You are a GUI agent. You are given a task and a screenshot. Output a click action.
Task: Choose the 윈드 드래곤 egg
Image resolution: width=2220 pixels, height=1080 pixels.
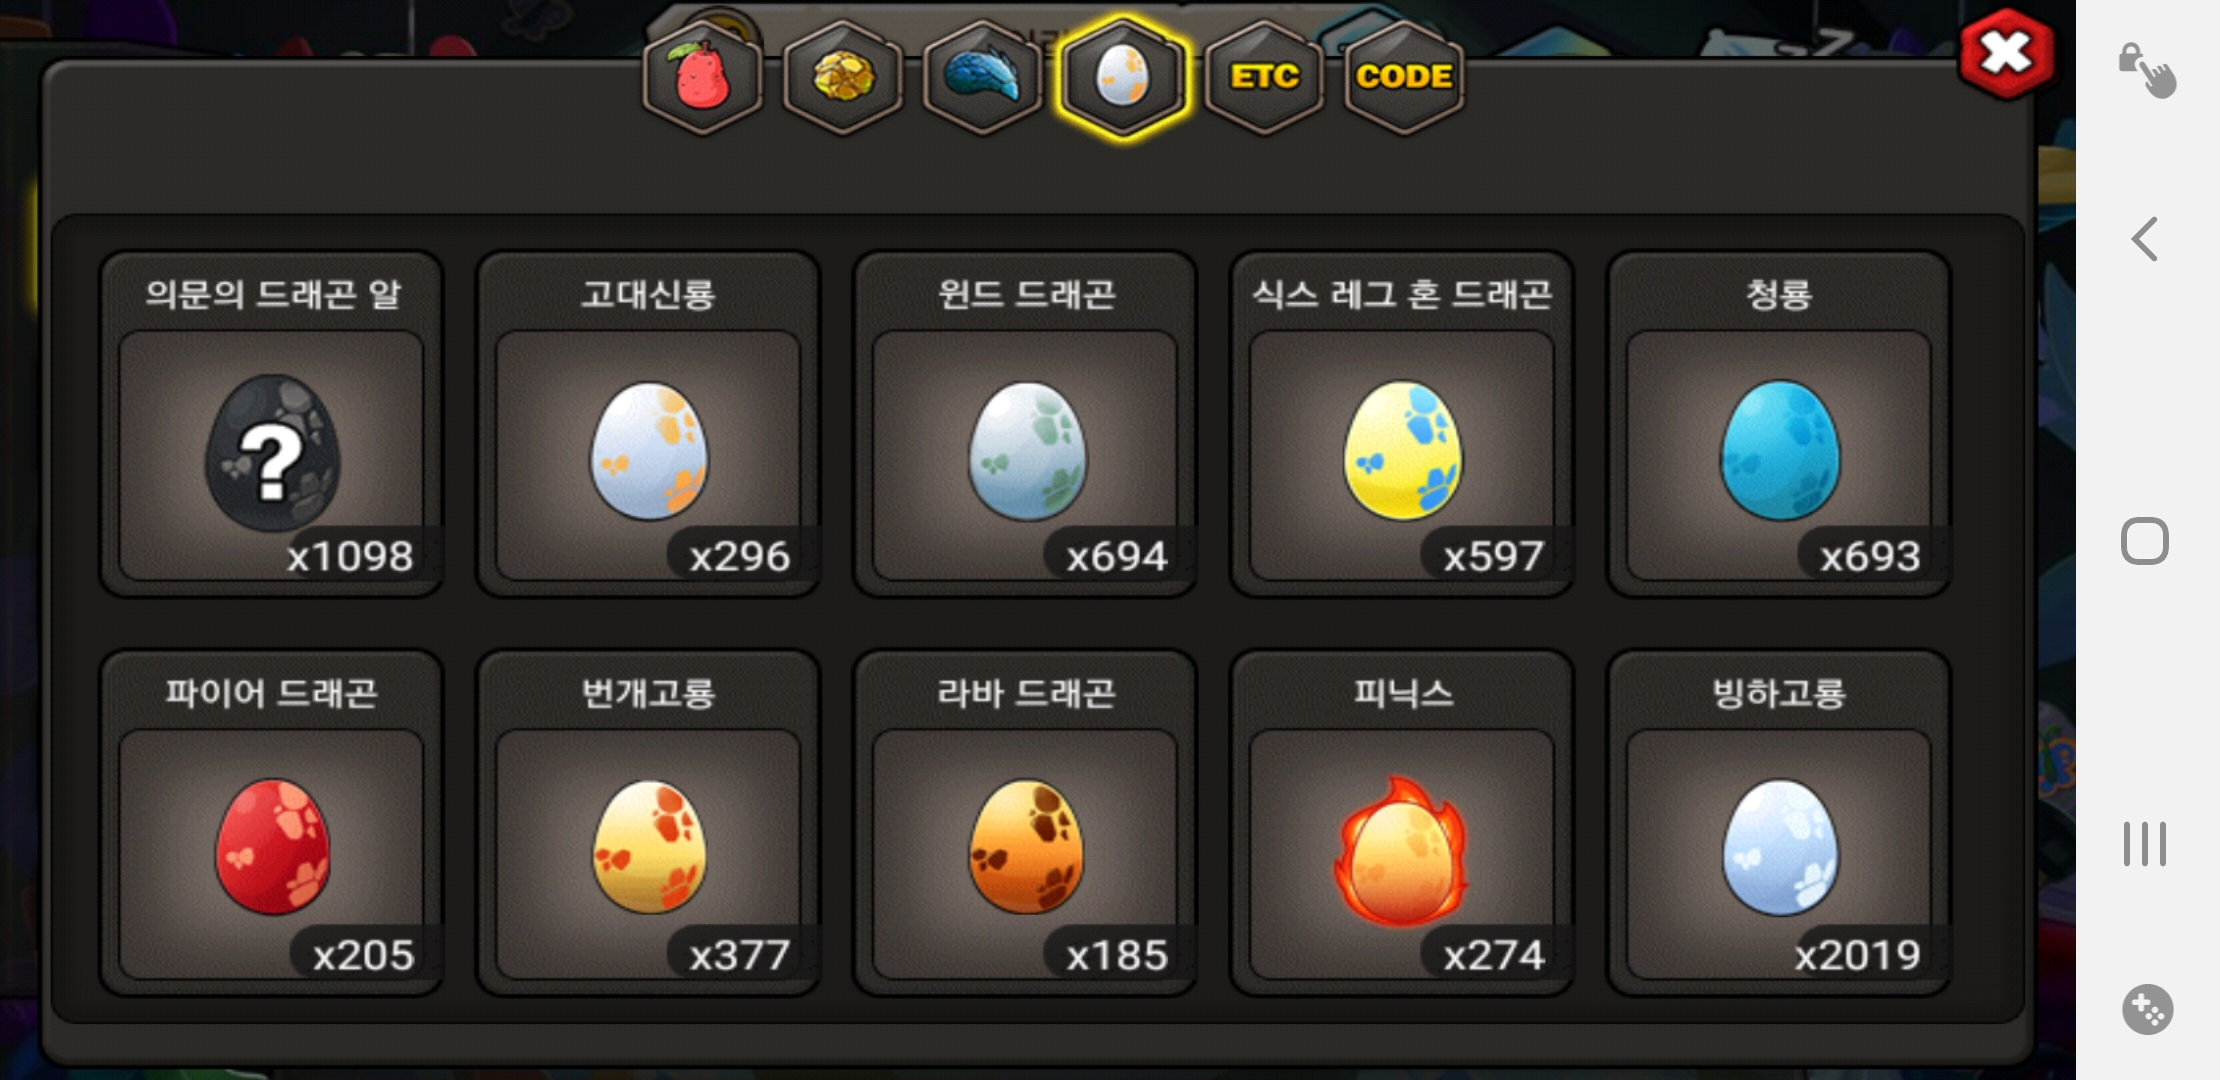pyautogui.click(x=1025, y=425)
